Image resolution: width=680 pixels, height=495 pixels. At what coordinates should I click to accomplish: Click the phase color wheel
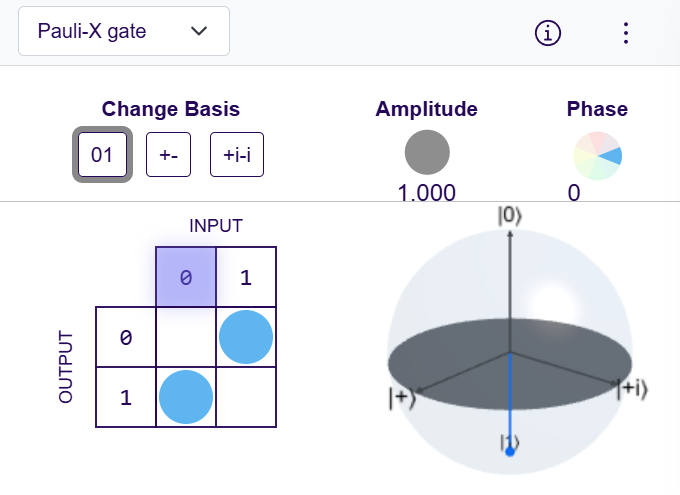click(597, 155)
